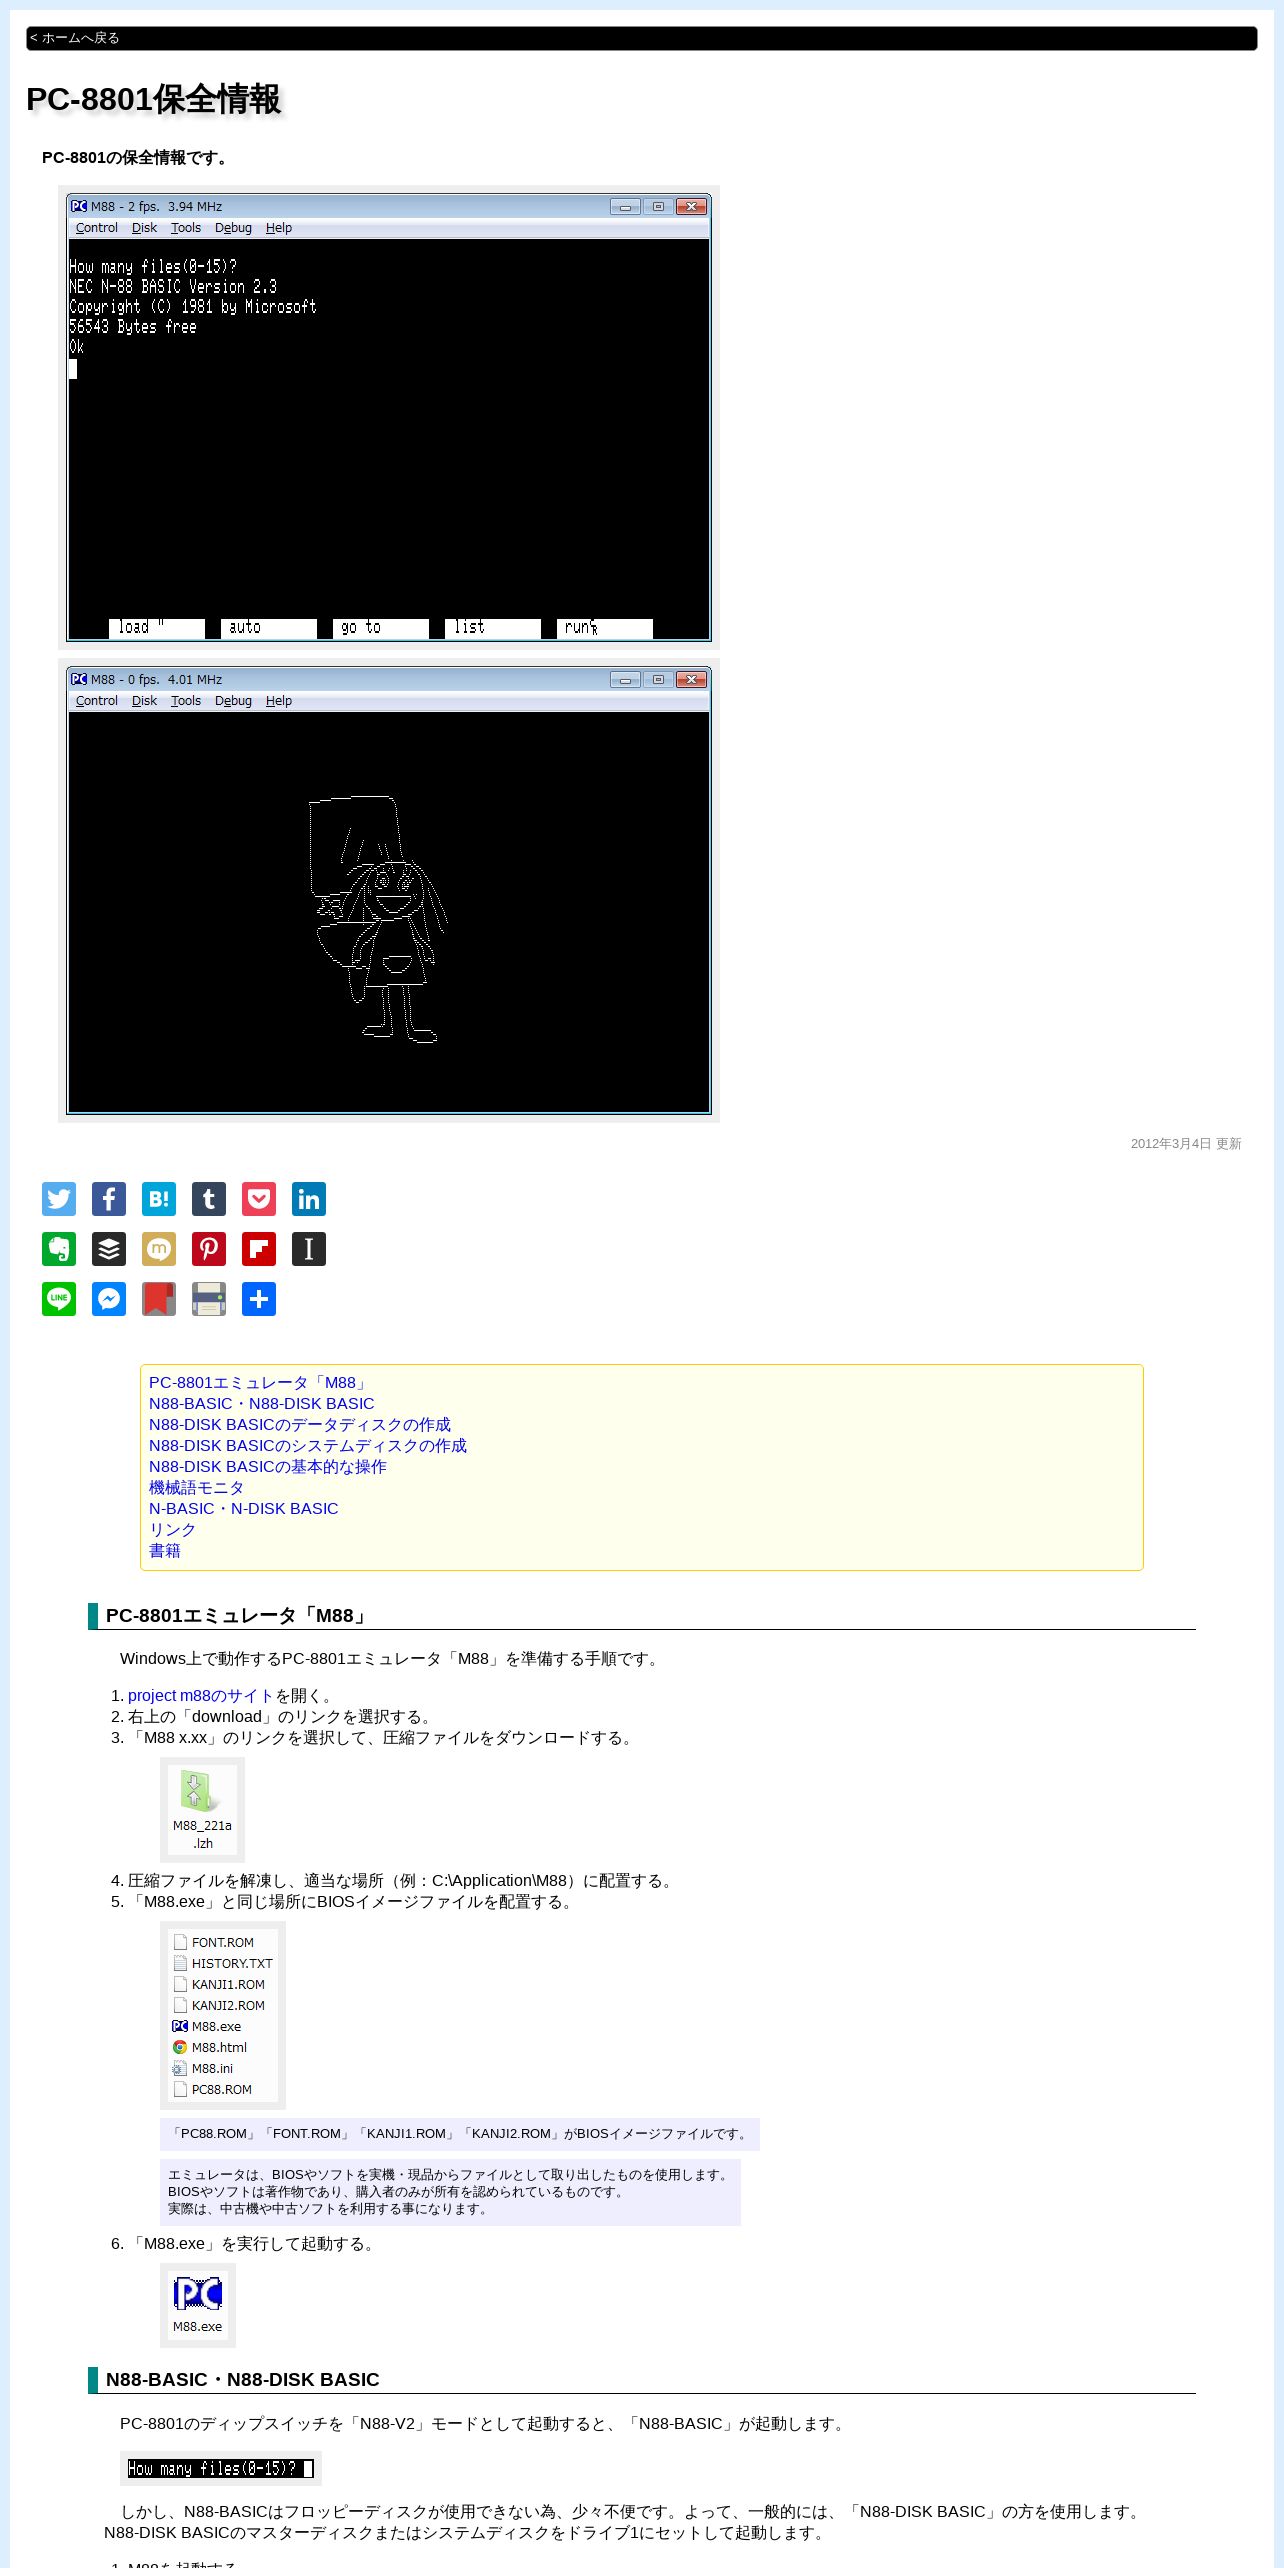
Task: Share page via the mixi icon
Action: tap(159, 1249)
